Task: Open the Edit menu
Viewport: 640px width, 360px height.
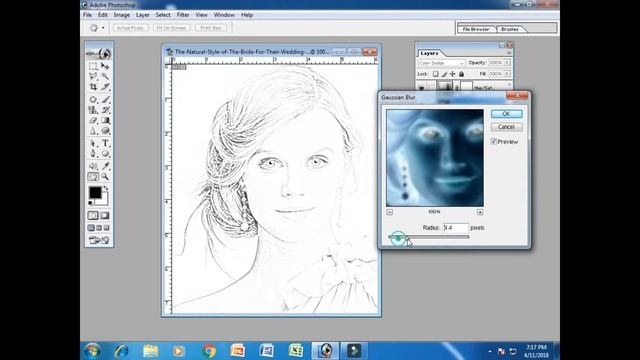Action: click(x=102, y=15)
